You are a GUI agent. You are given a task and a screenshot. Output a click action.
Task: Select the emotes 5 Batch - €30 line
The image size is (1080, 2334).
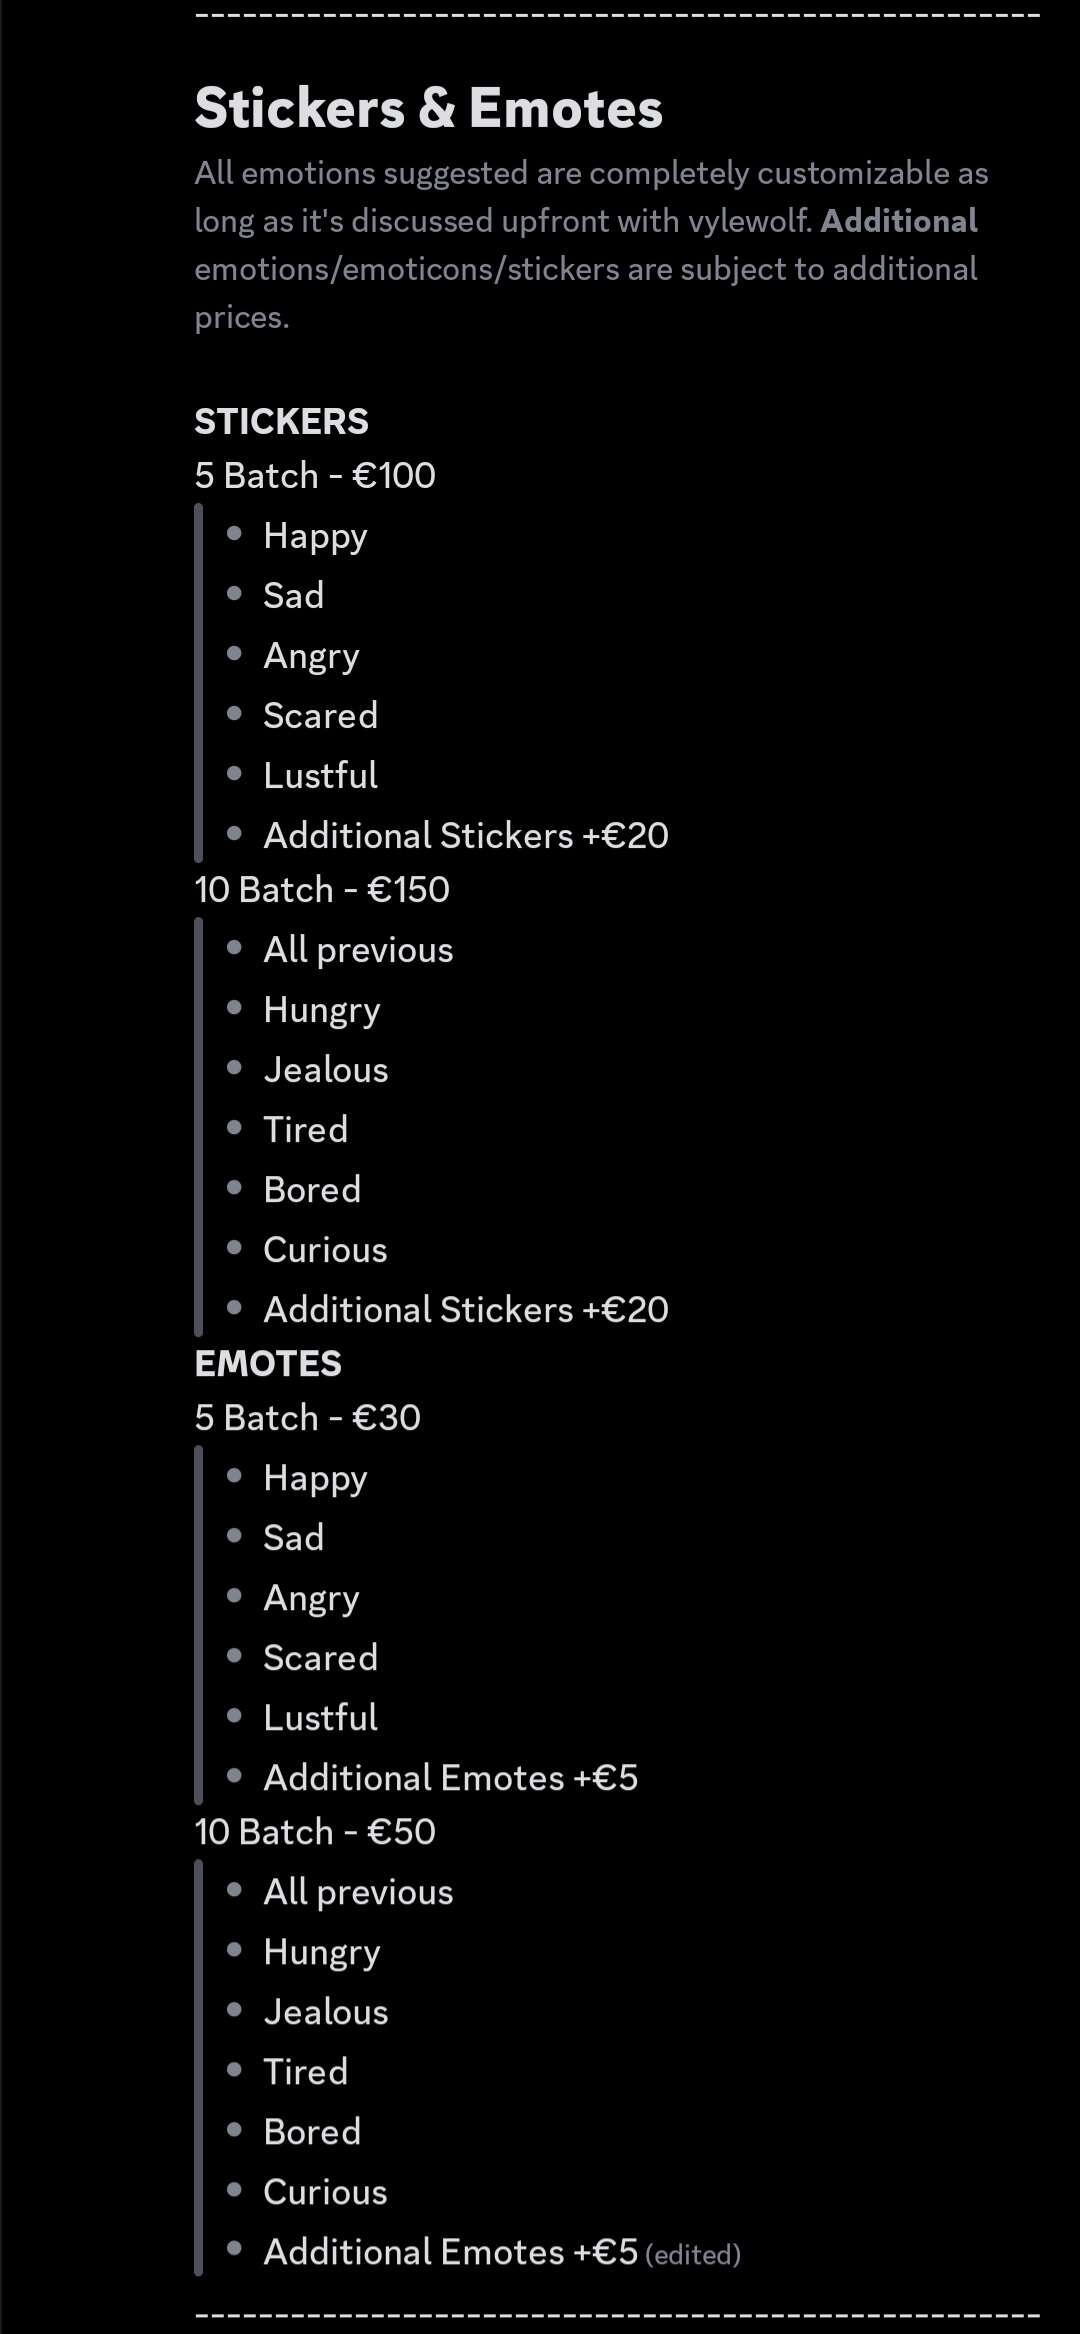point(307,1418)
